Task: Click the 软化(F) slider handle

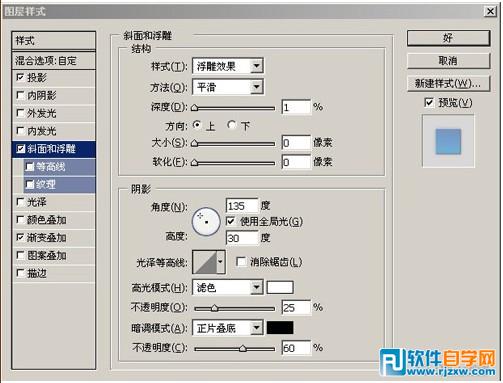Action: [195, 163]
